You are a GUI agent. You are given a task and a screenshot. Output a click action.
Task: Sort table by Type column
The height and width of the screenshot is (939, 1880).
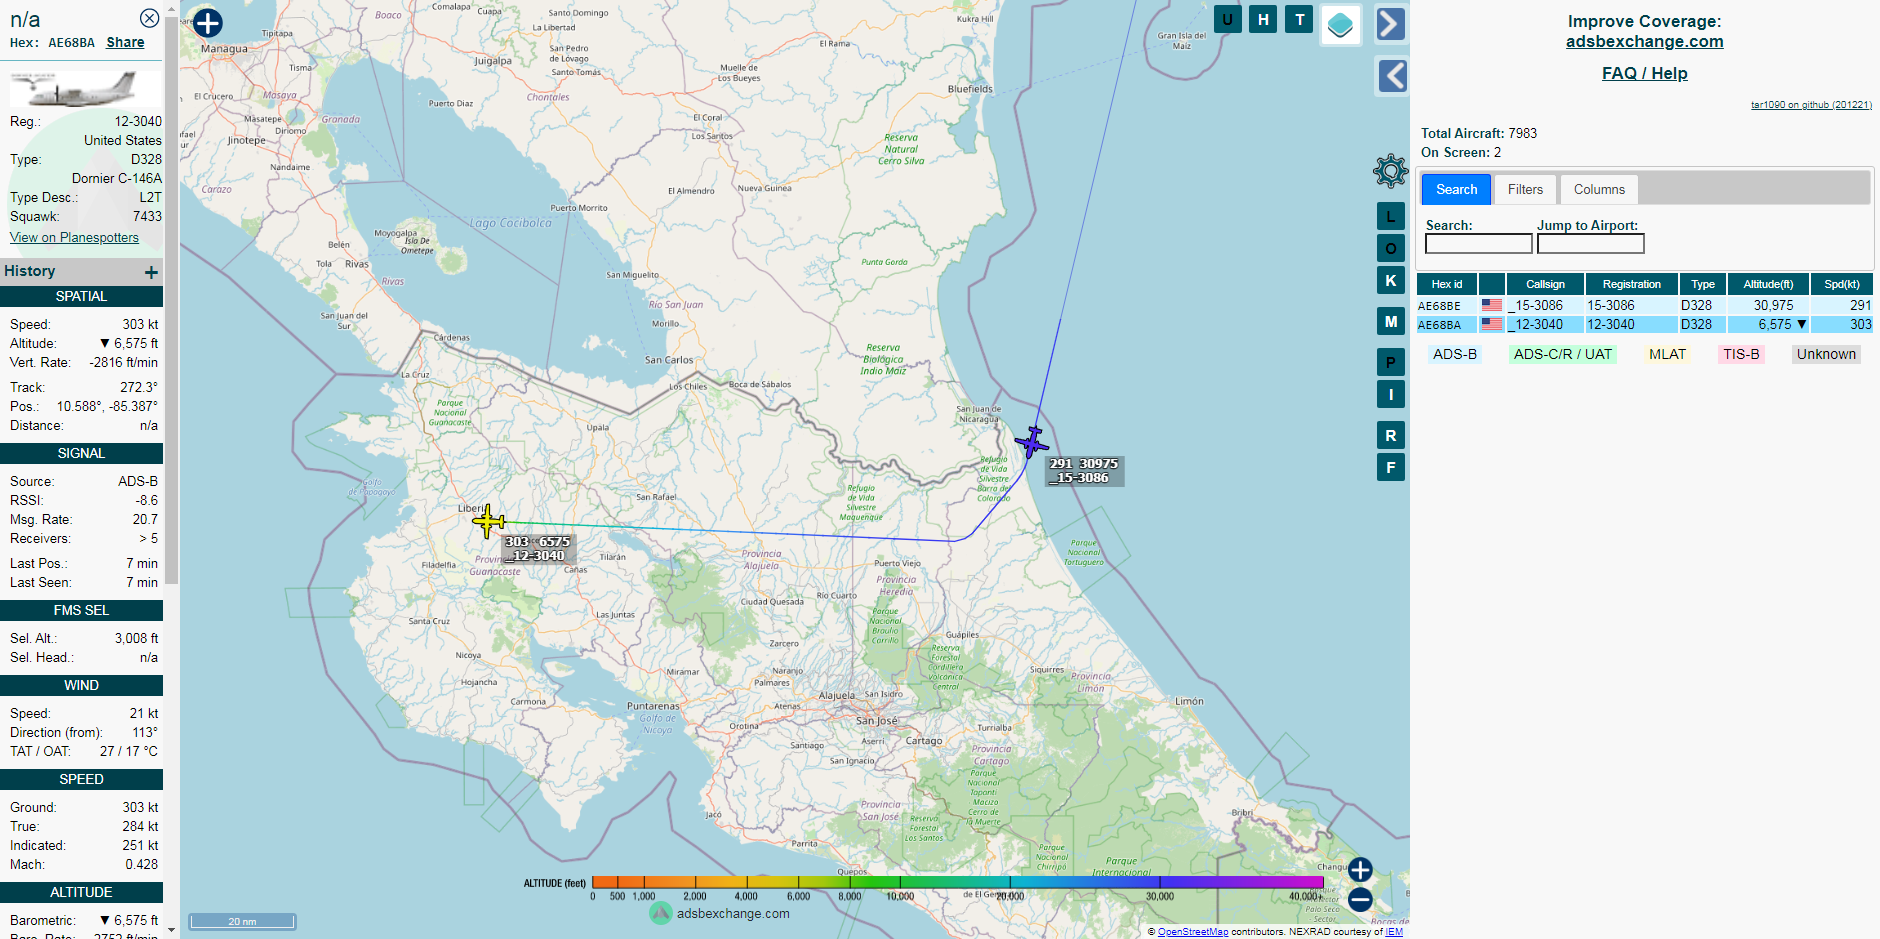pyautogui.click(x=1703, y=284)
